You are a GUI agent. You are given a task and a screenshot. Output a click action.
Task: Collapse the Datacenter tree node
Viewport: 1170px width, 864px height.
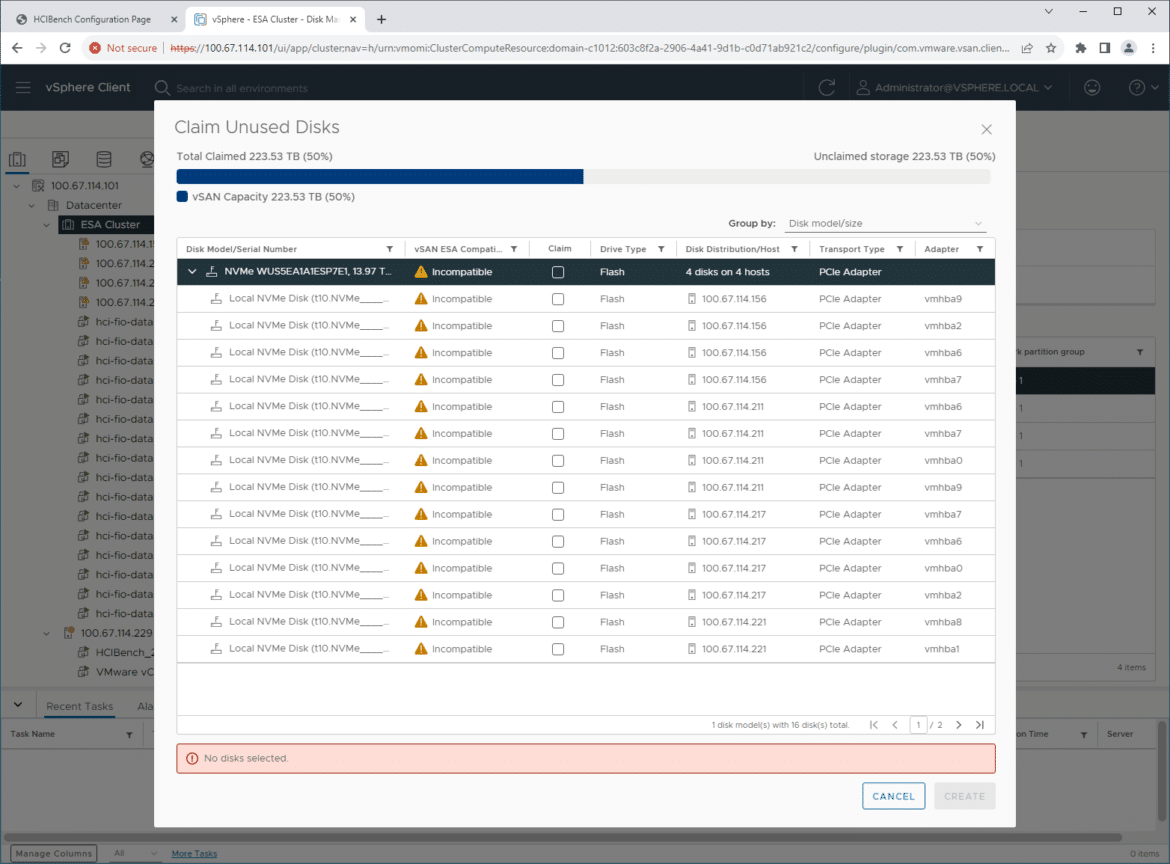point(32,205)
